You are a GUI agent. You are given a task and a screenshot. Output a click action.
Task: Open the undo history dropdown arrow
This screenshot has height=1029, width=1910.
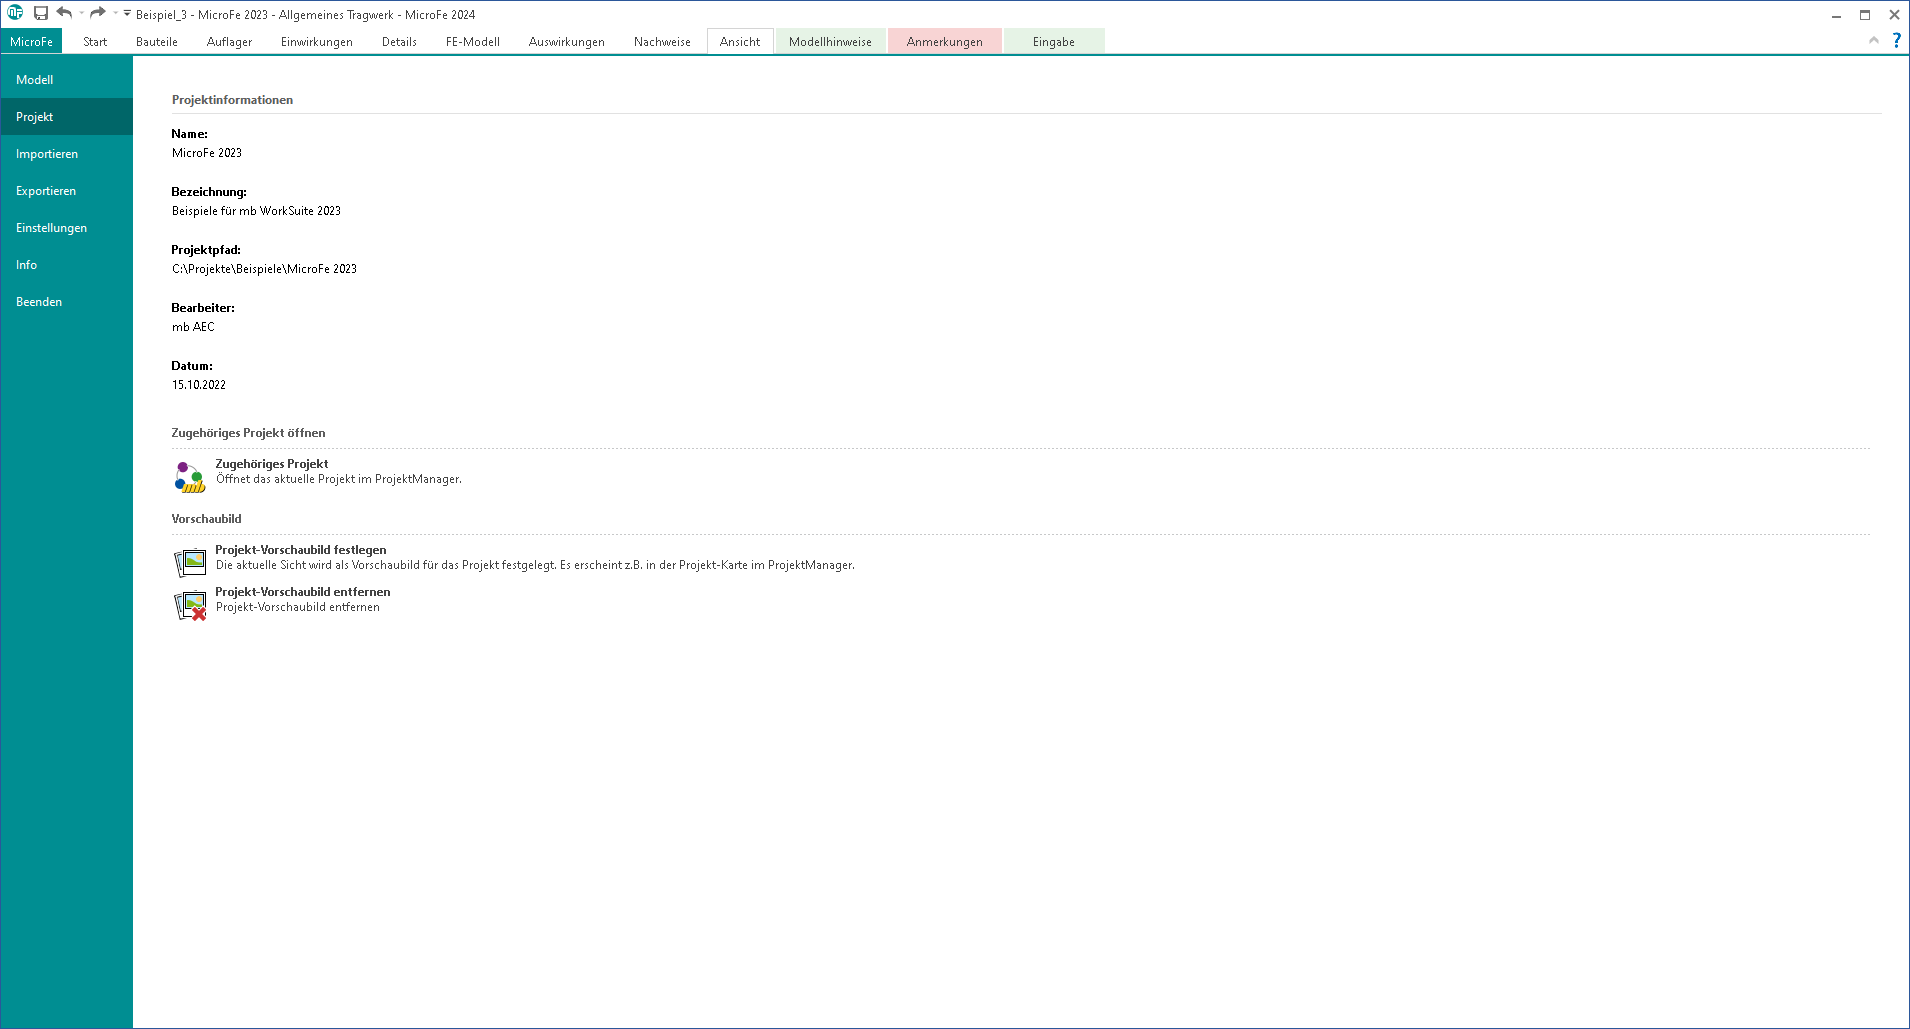point(81,14)
